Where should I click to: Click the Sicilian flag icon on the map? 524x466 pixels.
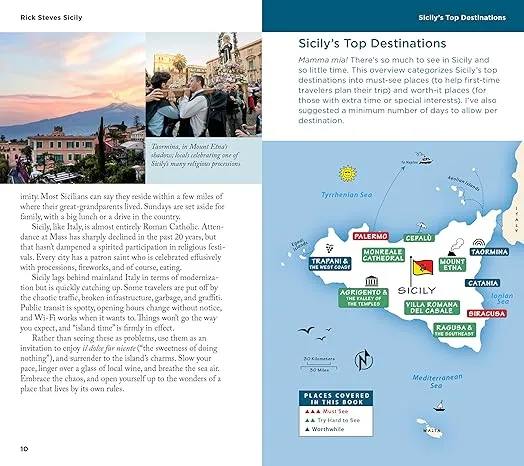point(421,270)
